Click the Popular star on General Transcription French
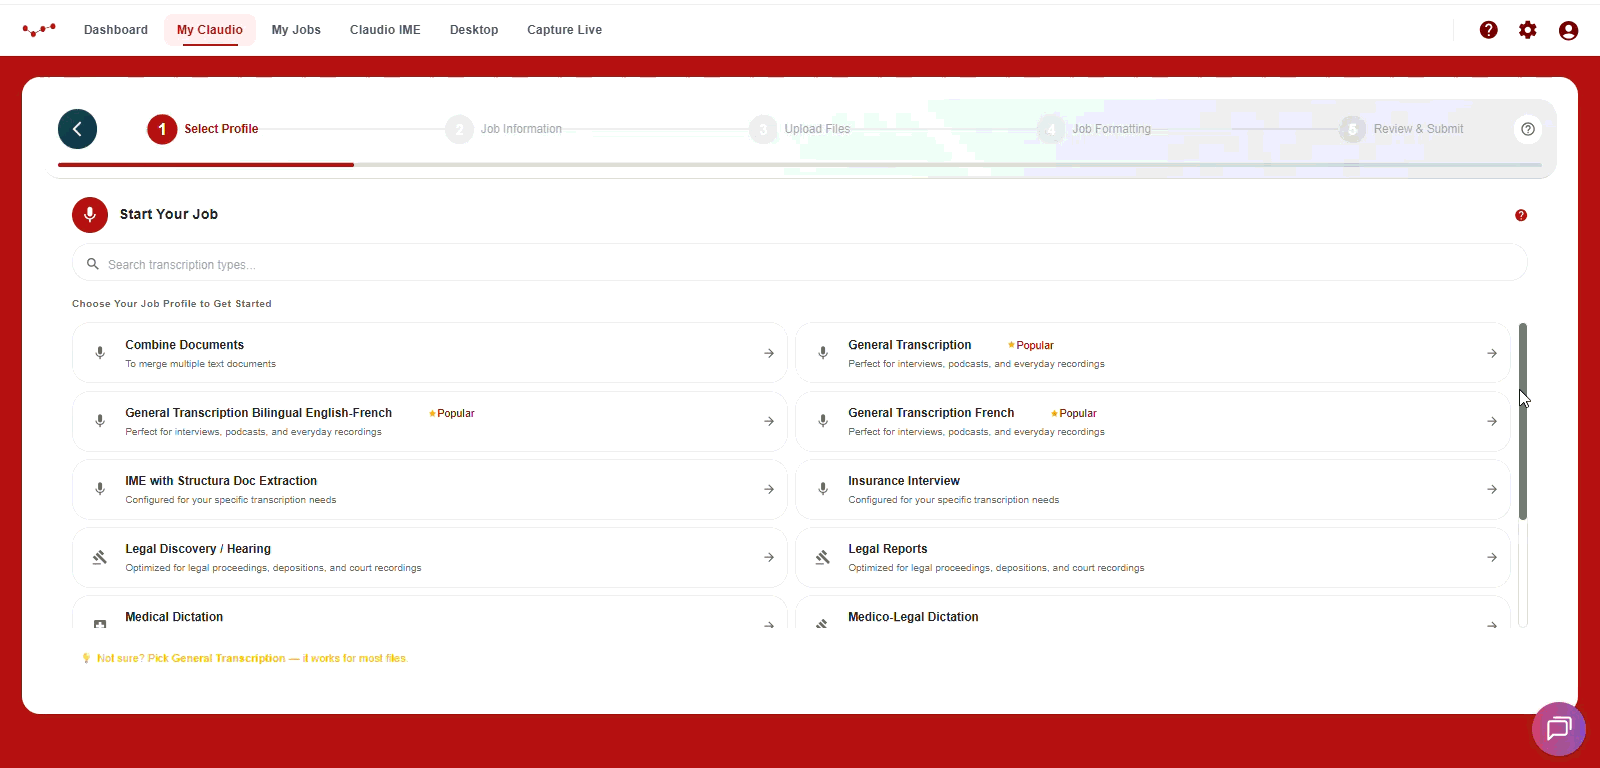This screenshot has width=1600, height=768. [1054, 413]
